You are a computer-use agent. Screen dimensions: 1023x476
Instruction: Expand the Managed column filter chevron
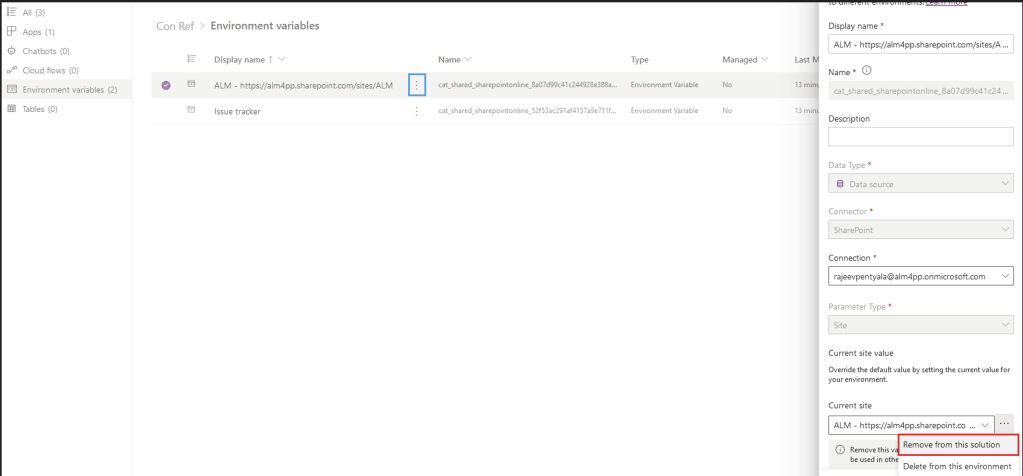pos(764,60)
